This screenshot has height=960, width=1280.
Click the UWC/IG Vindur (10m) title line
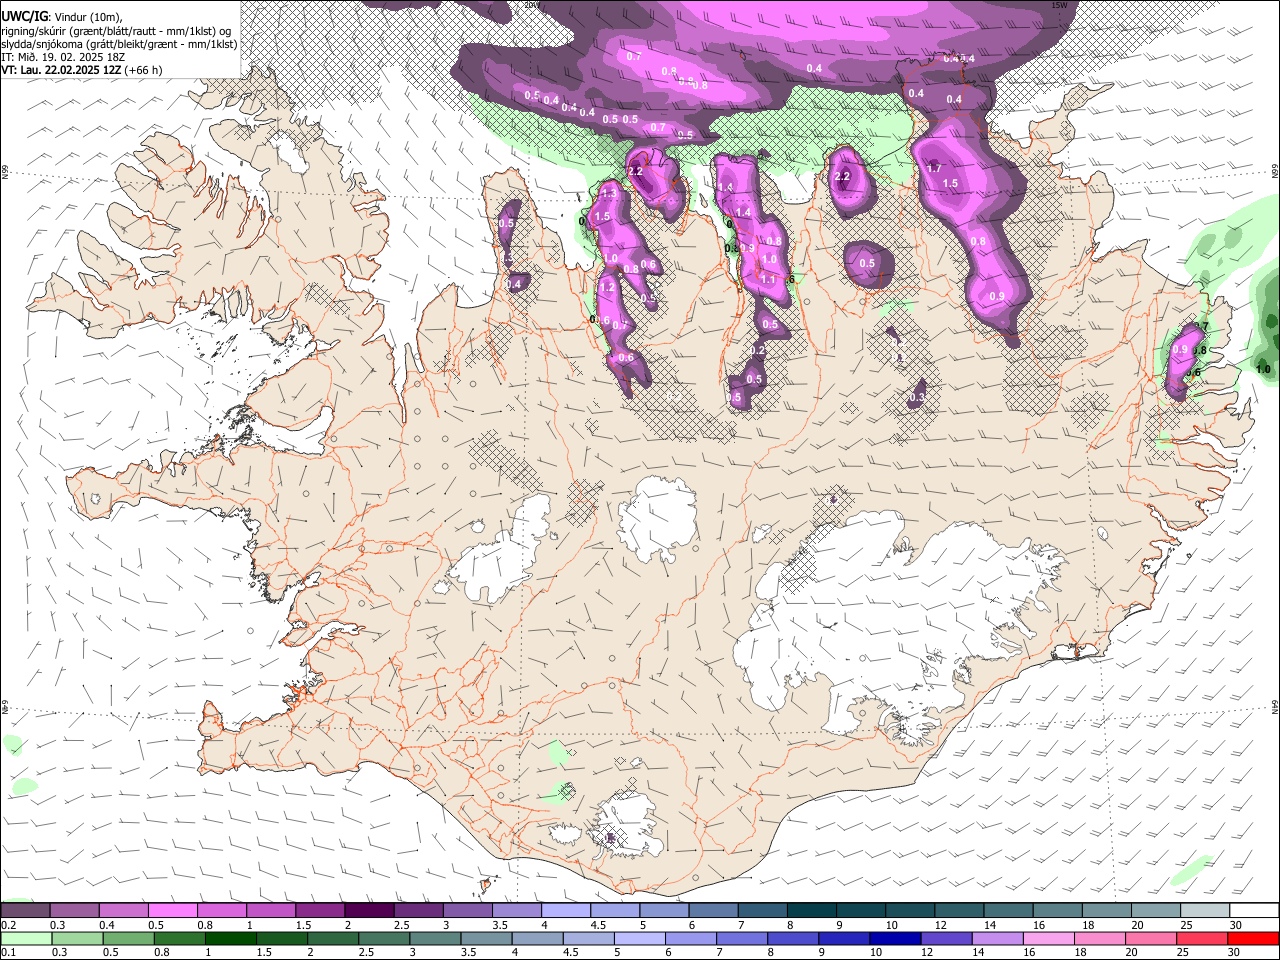pos(62,17)
